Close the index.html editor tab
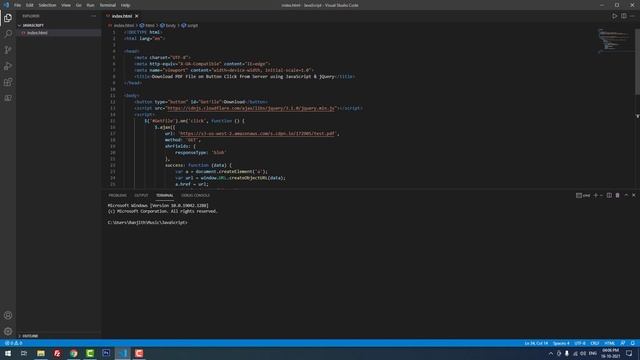The height and width of the screenshot is (360, 640). 137,16
